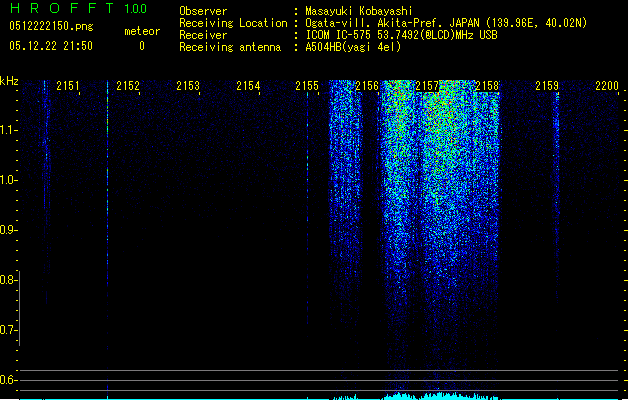Image resolution: width=629 pixels, height=400 pixels.
Task: Click the 2156 time marker
Action: point(367,86)
